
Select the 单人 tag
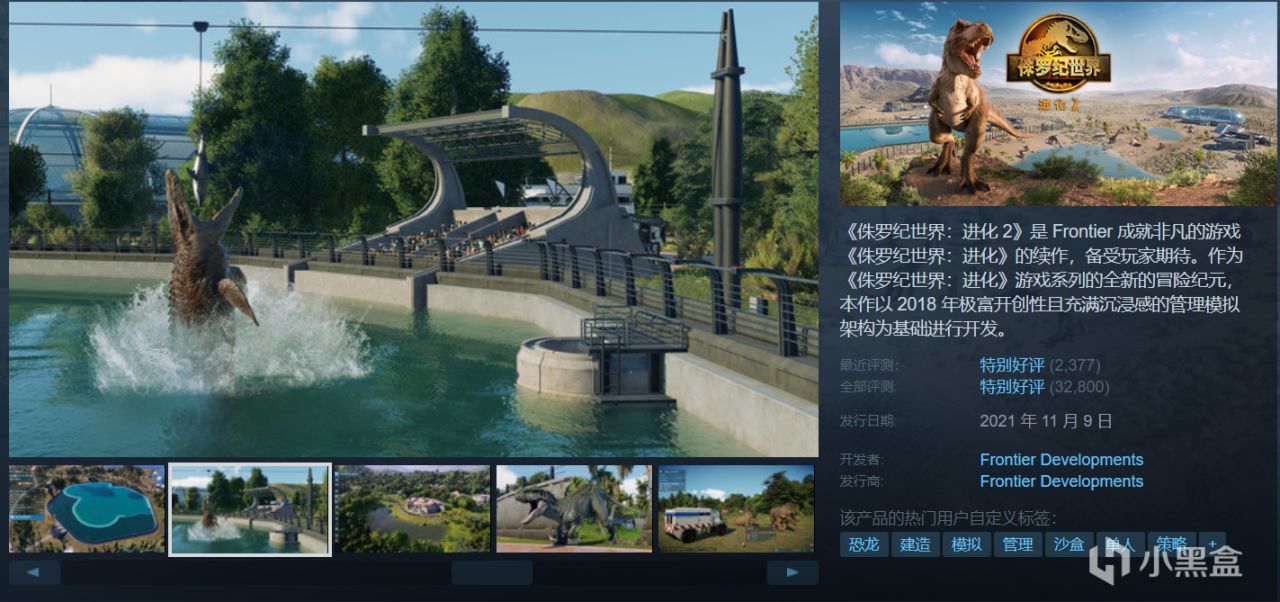(1120, 544)
